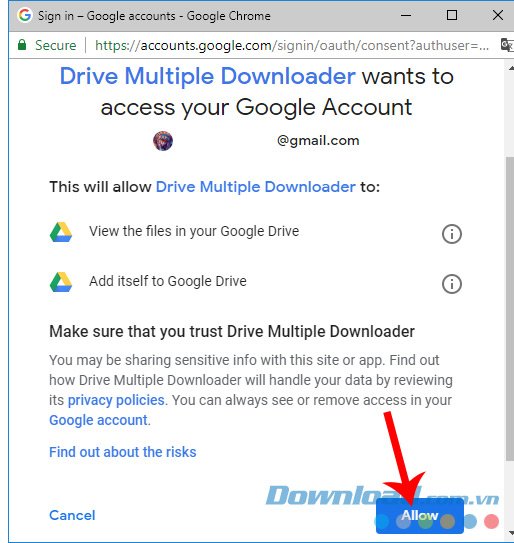Click the vertical scrollbar thumb

pyautogui.click(x=510, y=308)
